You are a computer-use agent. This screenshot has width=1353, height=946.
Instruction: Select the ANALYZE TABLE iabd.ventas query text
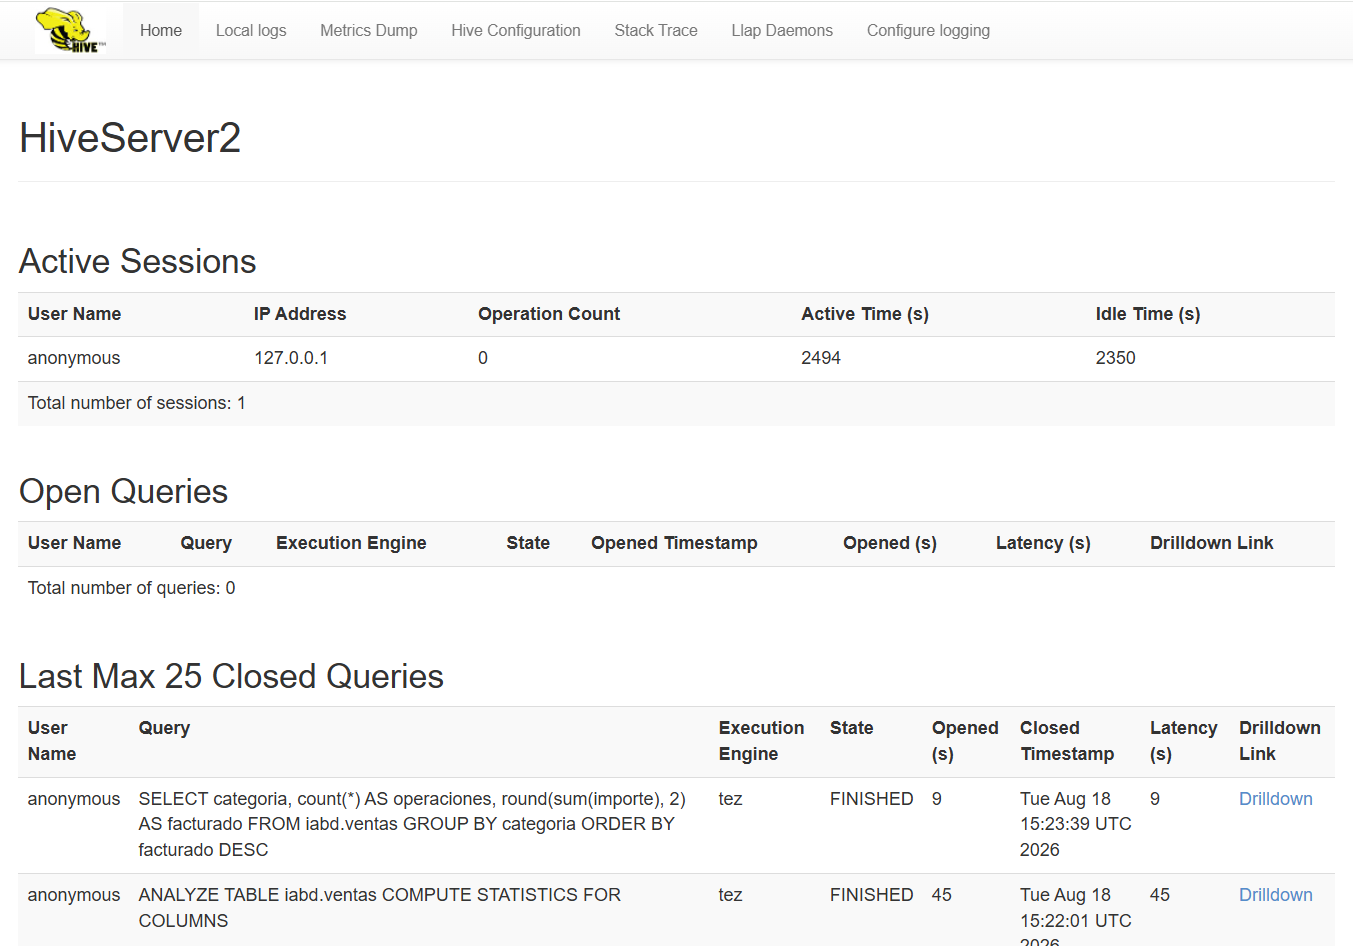click(x=380, y=908)
